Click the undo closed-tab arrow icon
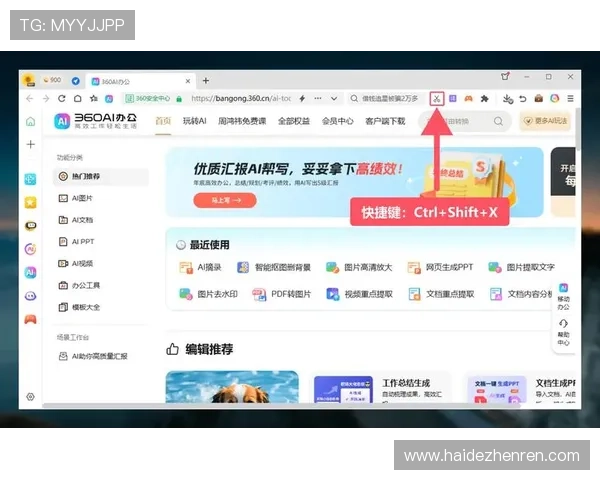 (x=523, y=99)
